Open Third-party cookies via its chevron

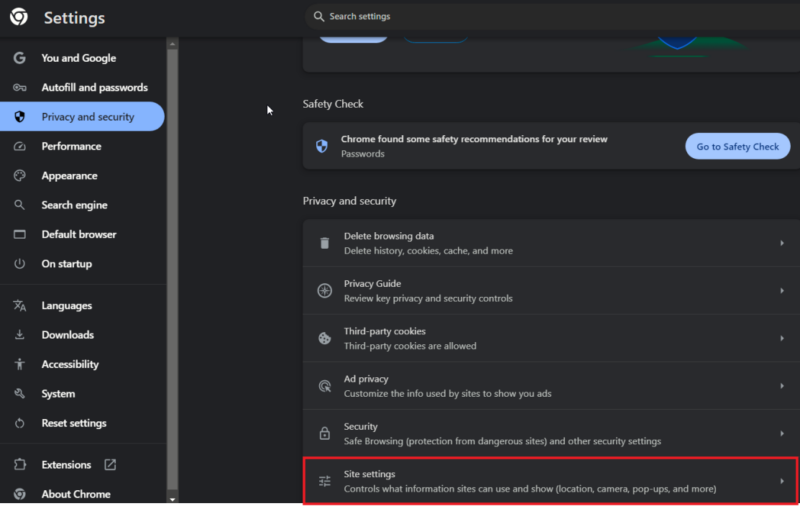point(782,338)
